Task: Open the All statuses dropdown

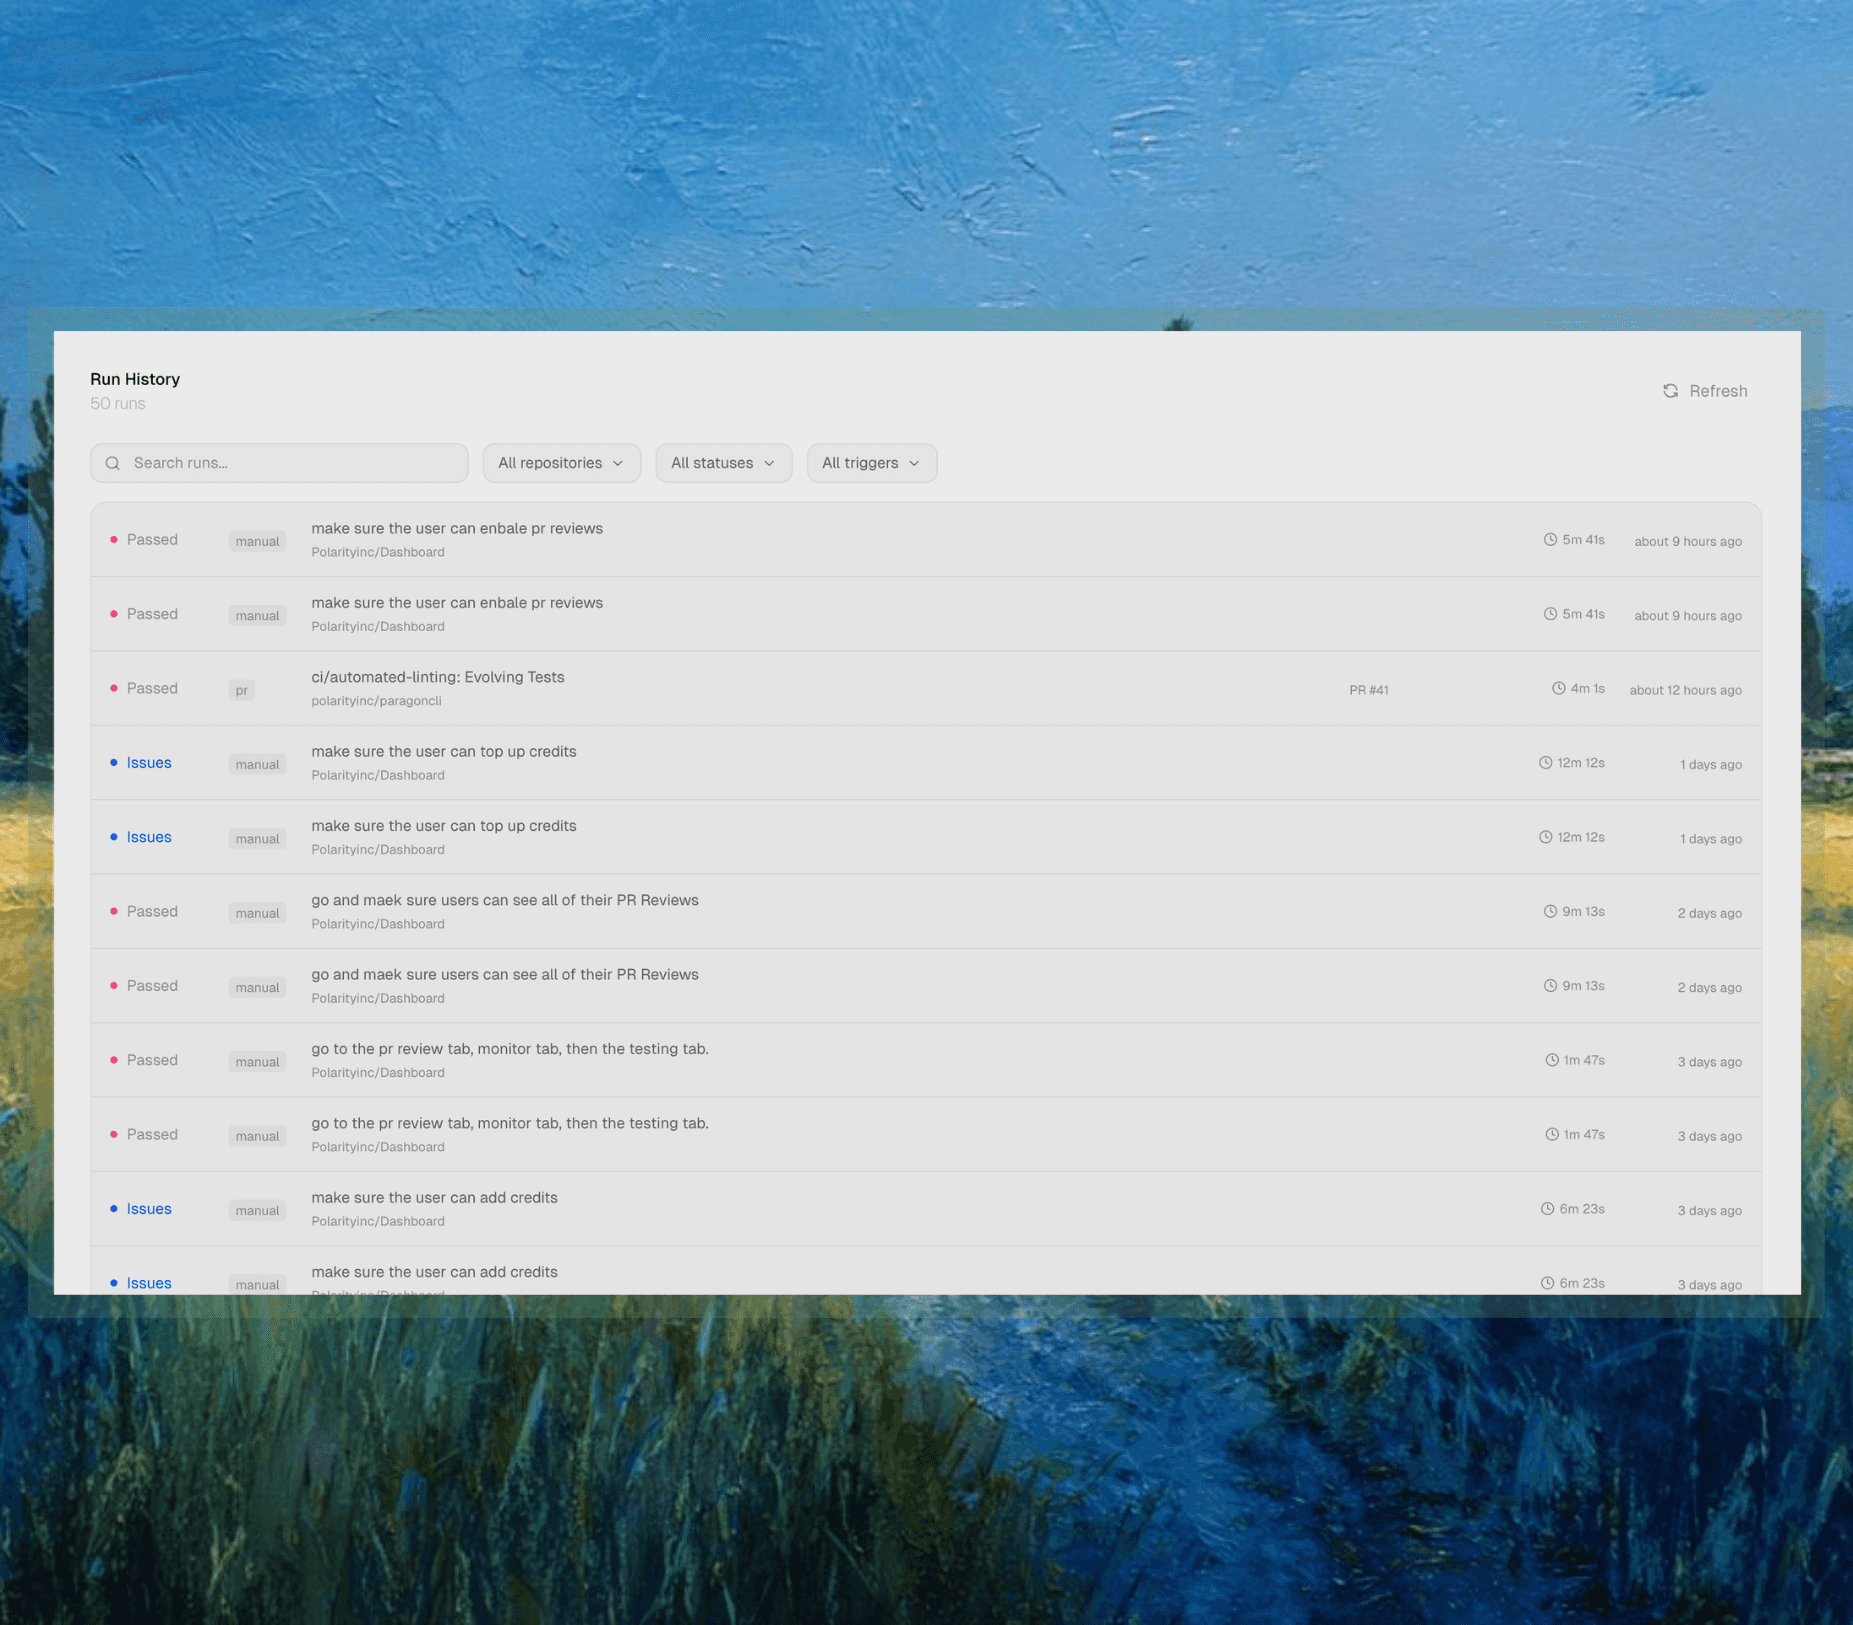Action: 723,462
